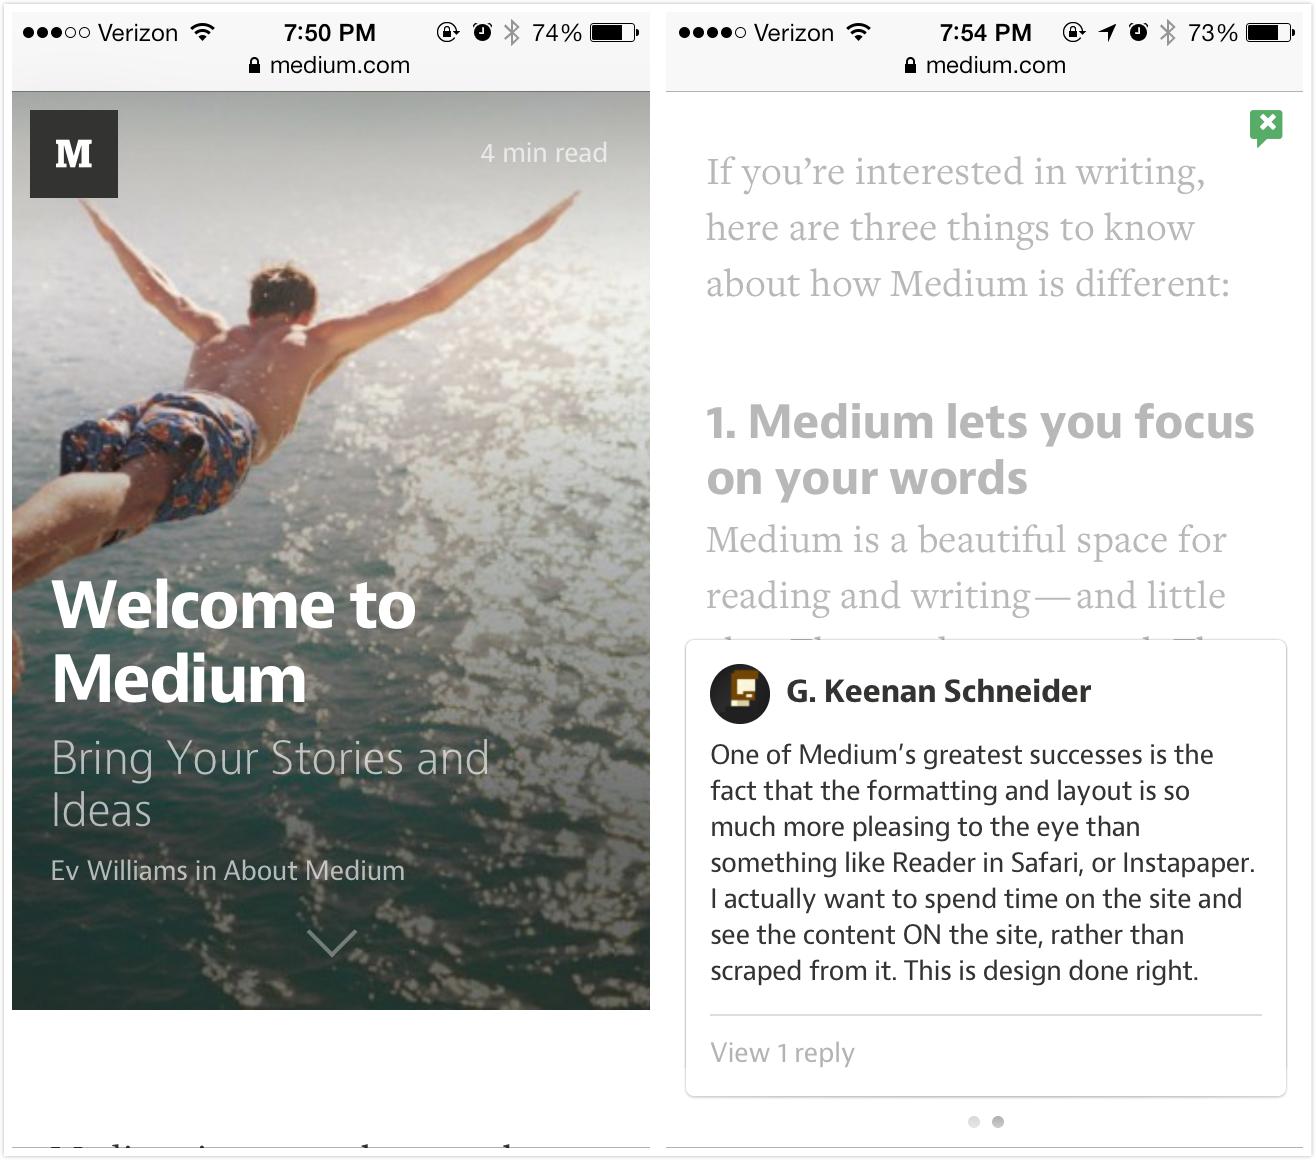Tap the 4 min read label
The image size is (1316, 1160).
[x=544, y=153]
